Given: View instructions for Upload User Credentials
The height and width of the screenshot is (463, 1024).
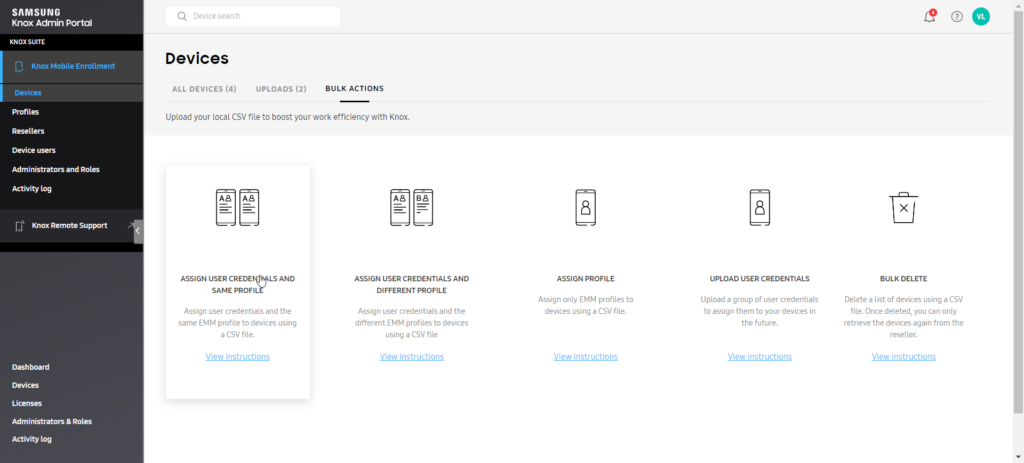Looking at the screenshot, I should [760, 357].
